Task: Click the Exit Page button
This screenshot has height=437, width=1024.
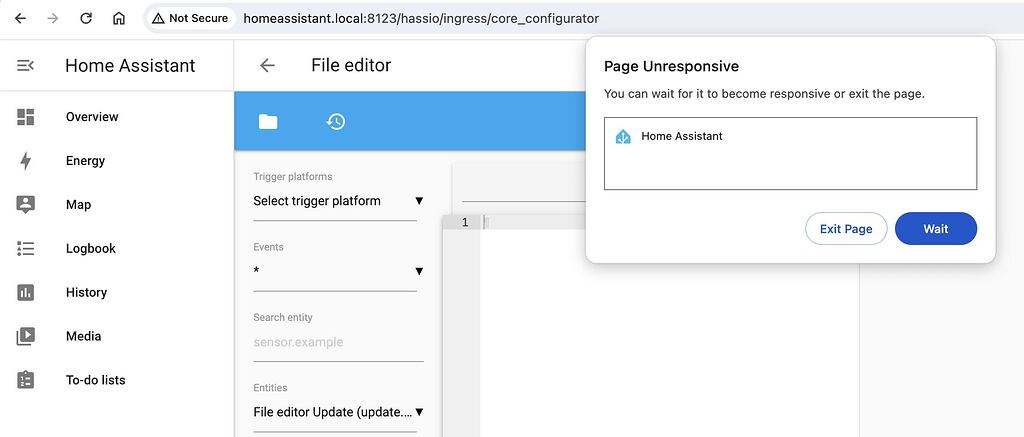Action: click(x=846, y=229)
